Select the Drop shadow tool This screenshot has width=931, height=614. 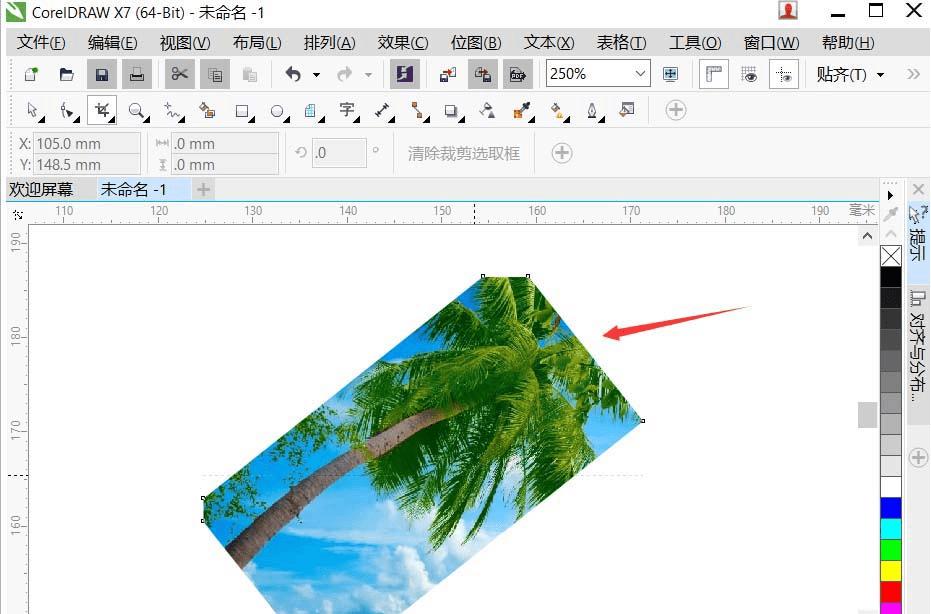pos(451,110)
